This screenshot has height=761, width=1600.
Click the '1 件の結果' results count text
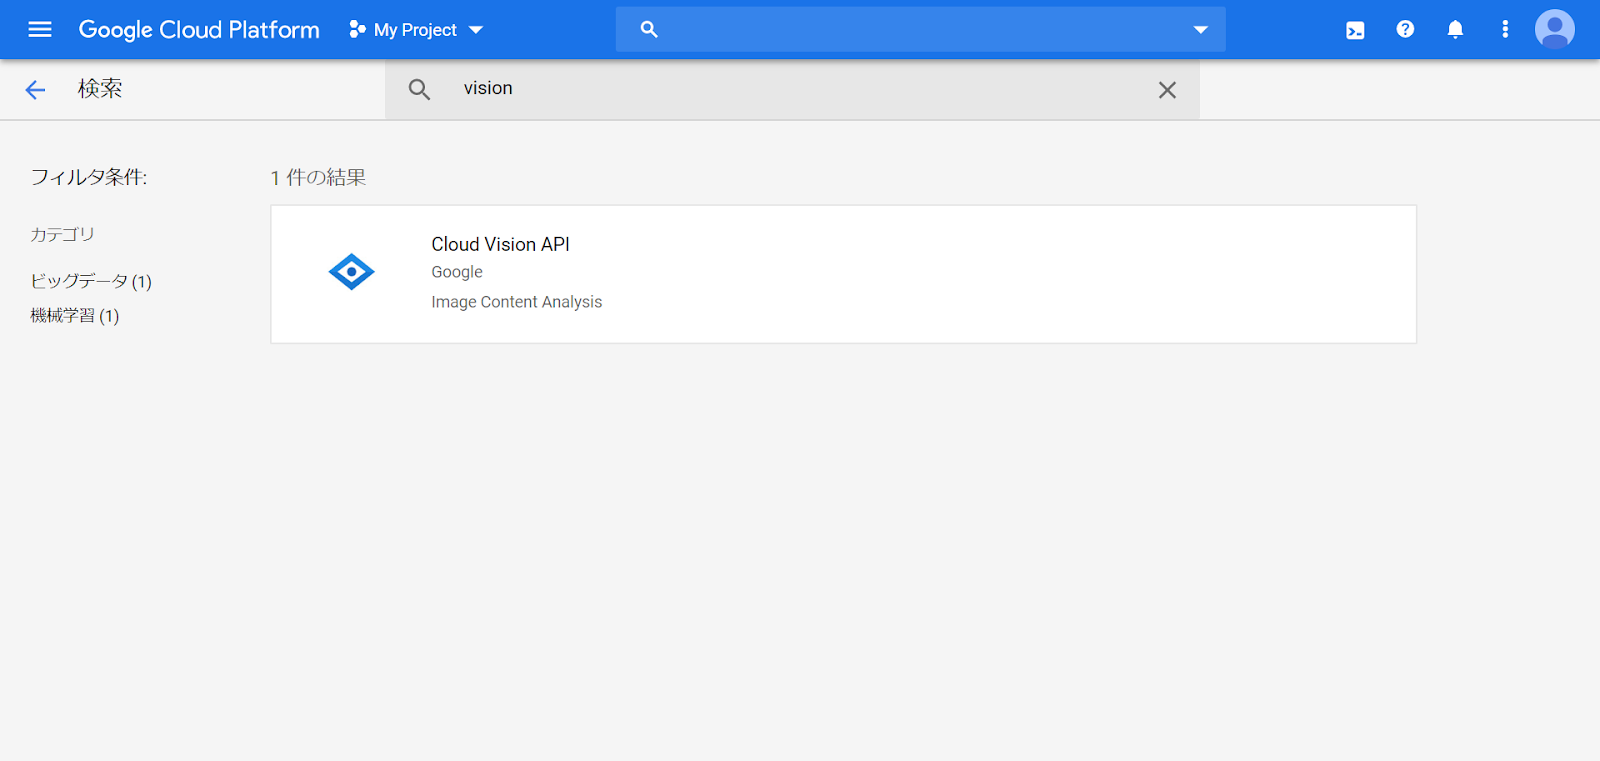[x=318, y=177]
